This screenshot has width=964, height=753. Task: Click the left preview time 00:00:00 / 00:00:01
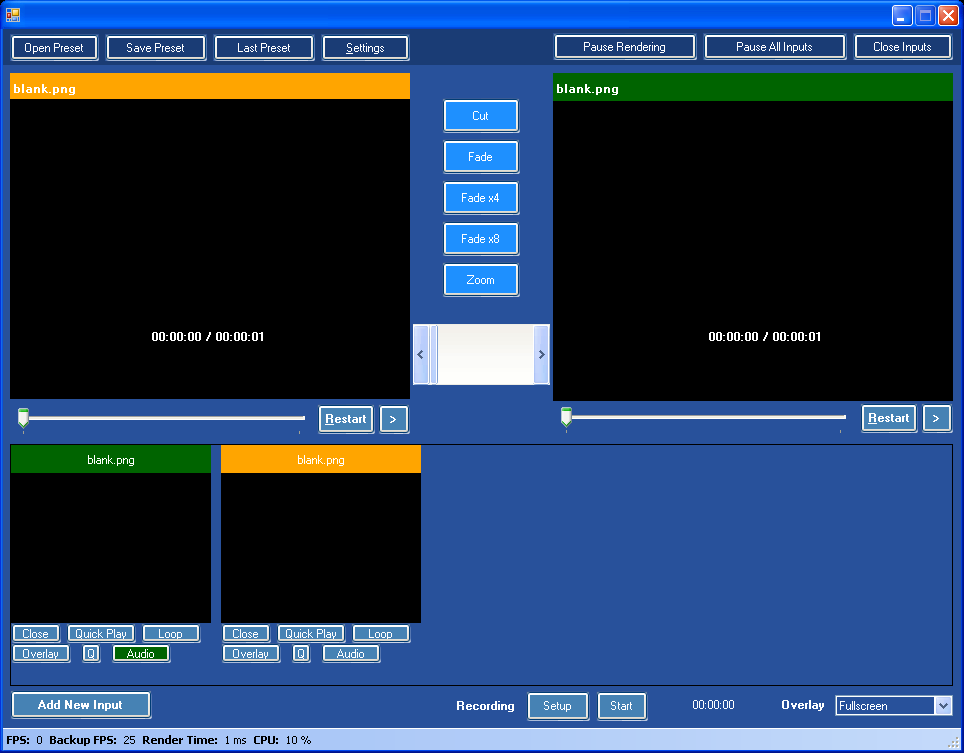click(x=208, y=336)
